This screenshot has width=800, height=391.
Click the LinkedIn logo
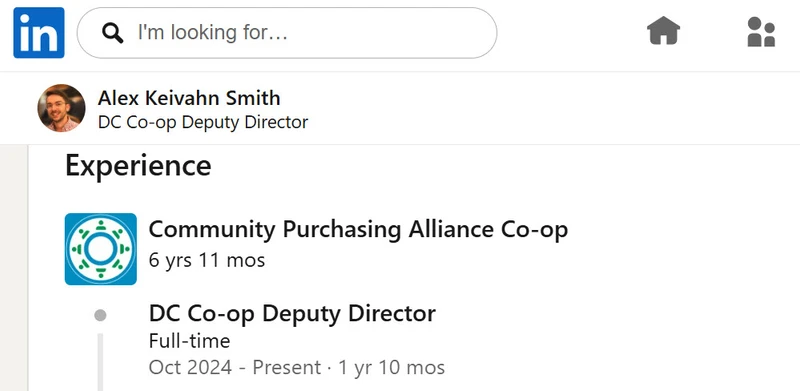(x=39, y=33)
